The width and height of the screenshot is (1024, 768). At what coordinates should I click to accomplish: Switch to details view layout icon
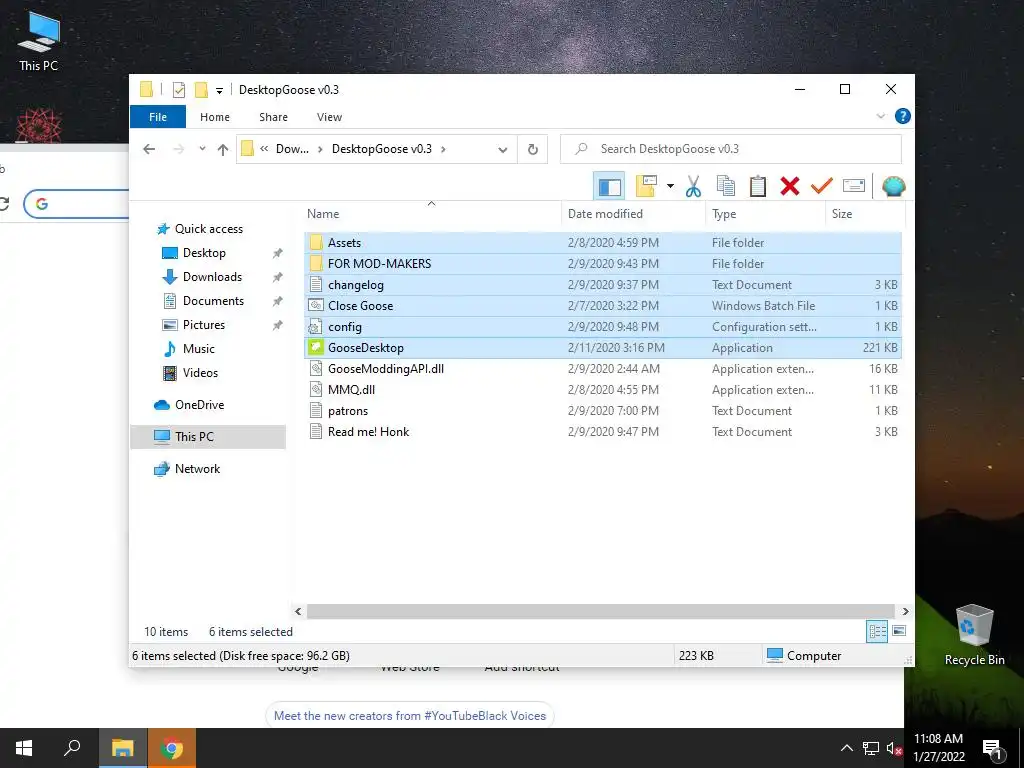tap(877, 632)
